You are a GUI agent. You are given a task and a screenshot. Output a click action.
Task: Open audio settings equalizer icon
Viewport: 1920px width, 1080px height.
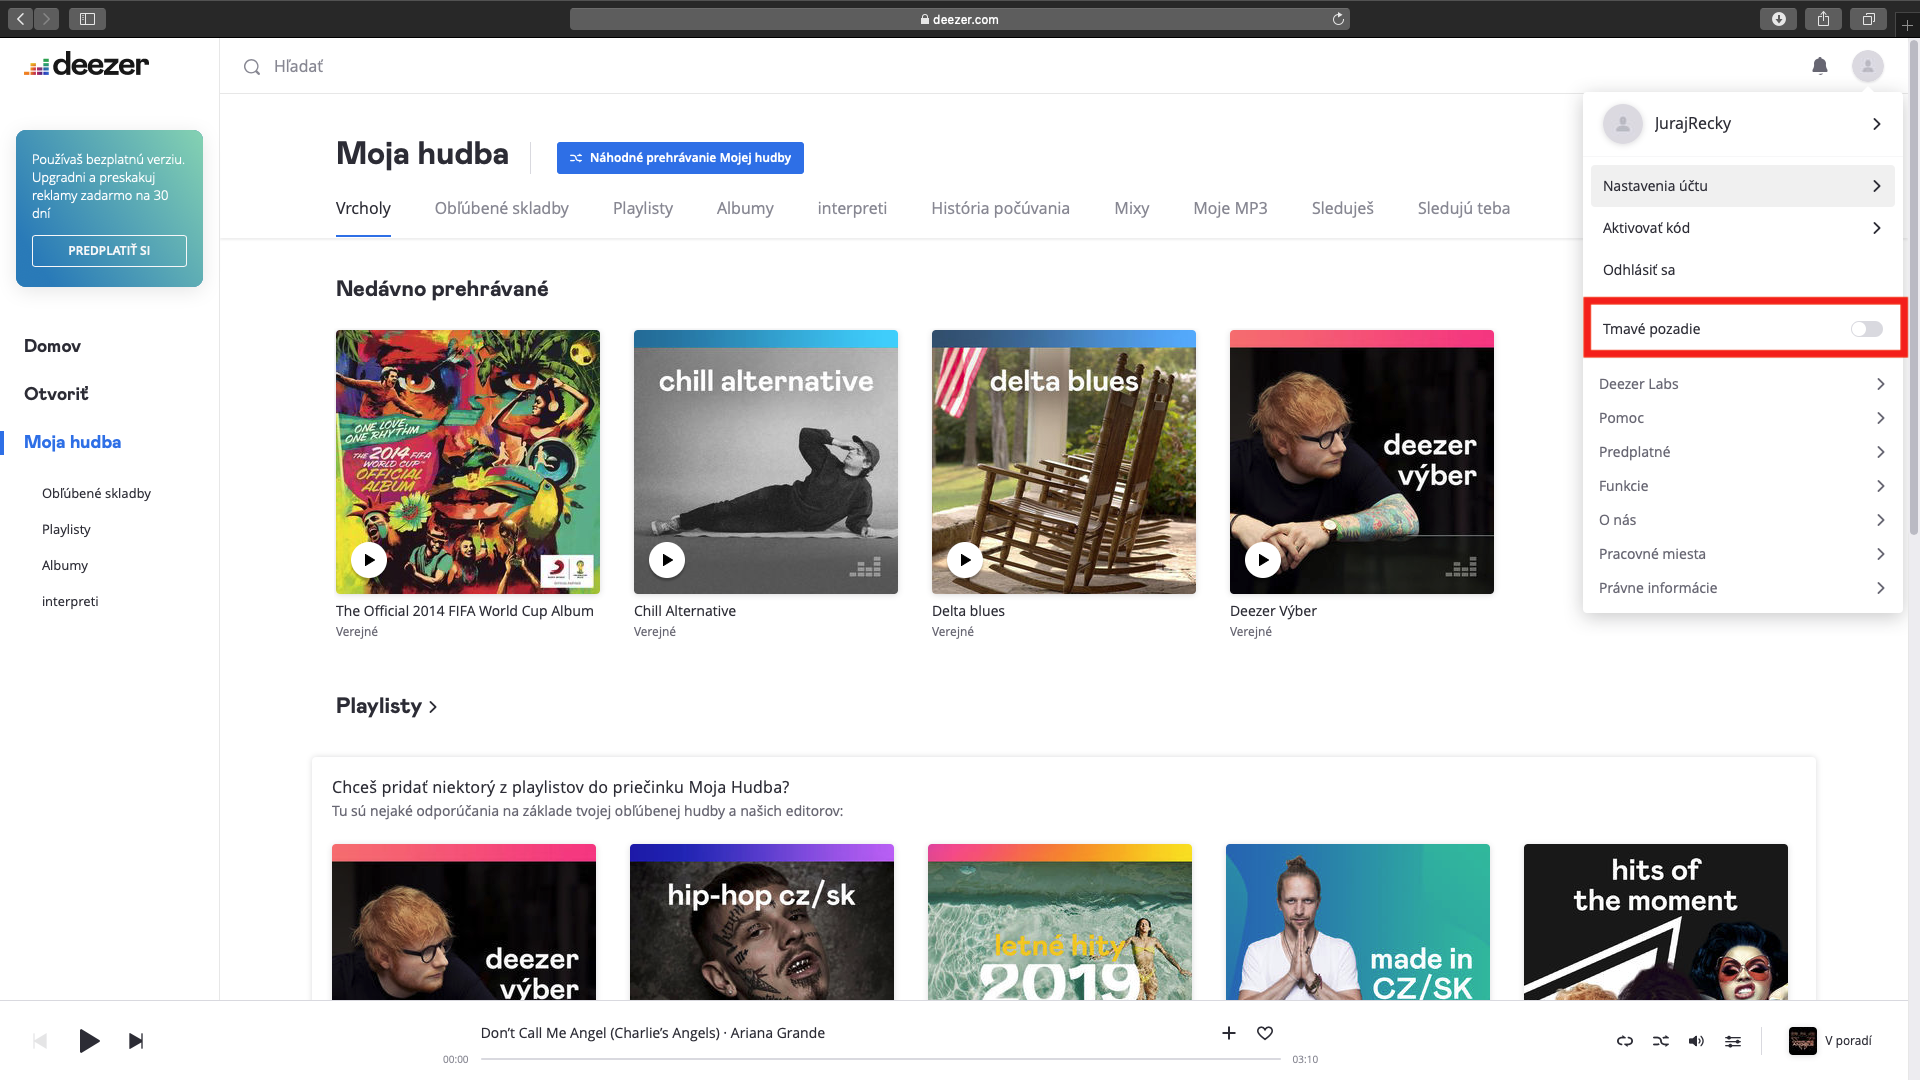tap(1733, 1041)
